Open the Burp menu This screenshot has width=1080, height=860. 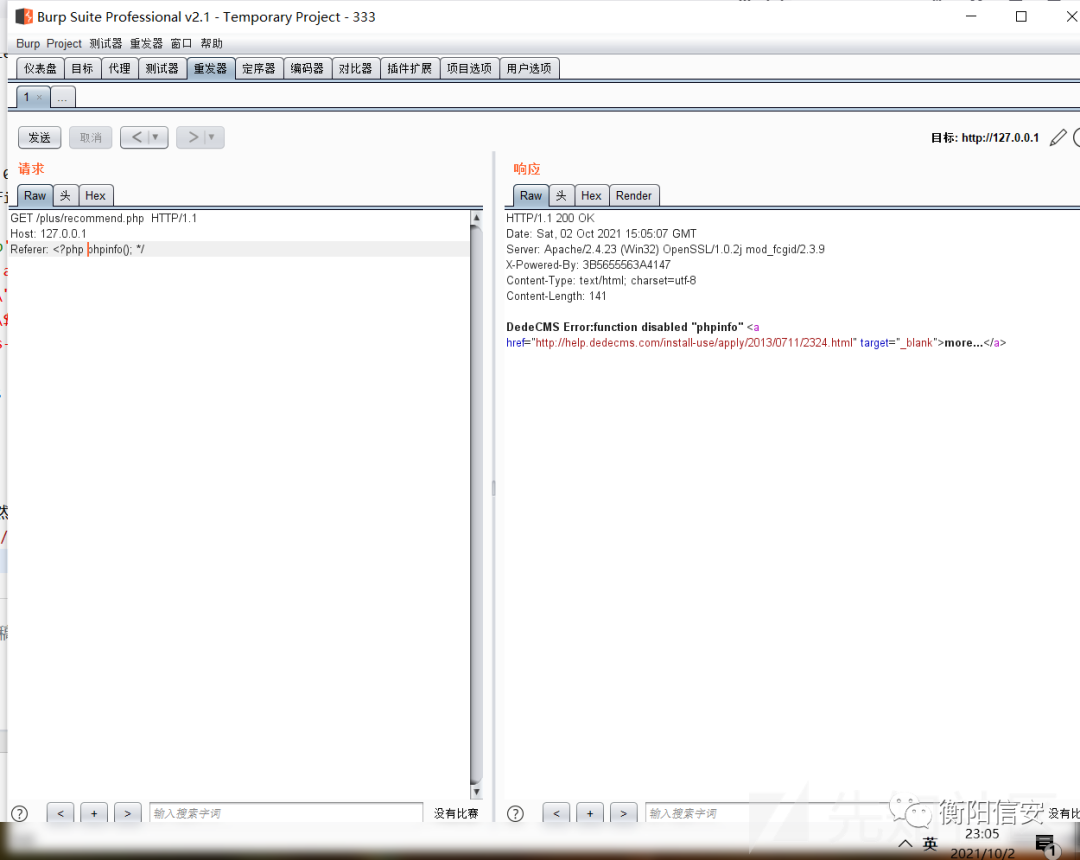coord(28,43)
